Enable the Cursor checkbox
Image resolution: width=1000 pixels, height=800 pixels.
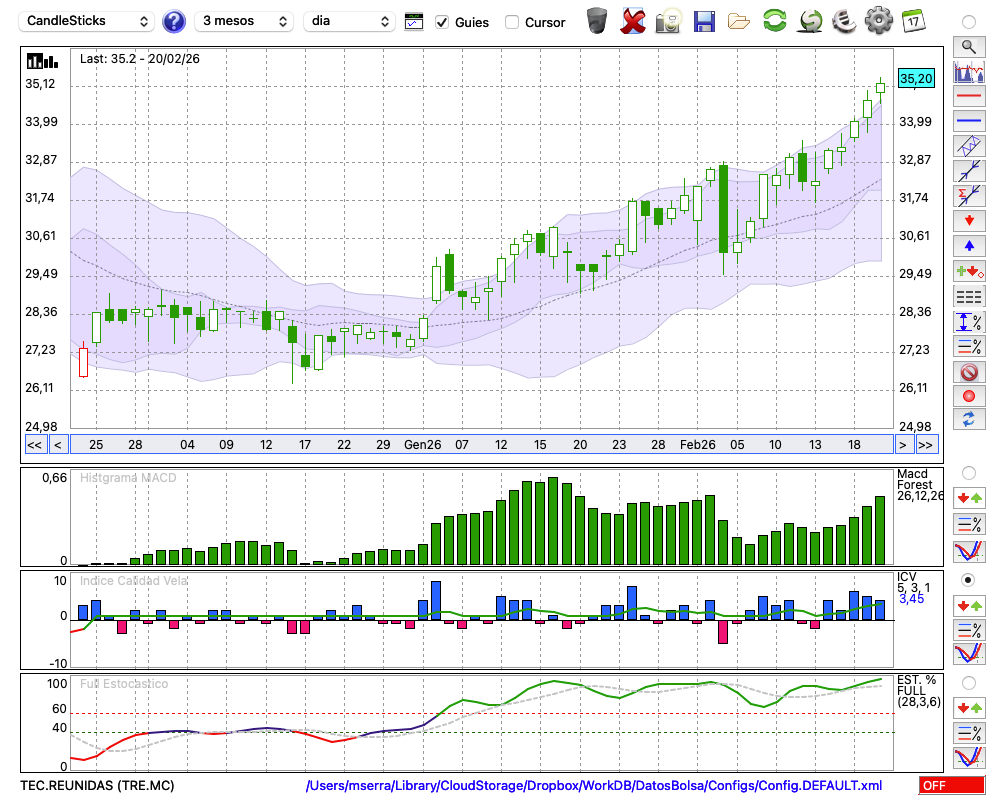[x=512, y=22]
